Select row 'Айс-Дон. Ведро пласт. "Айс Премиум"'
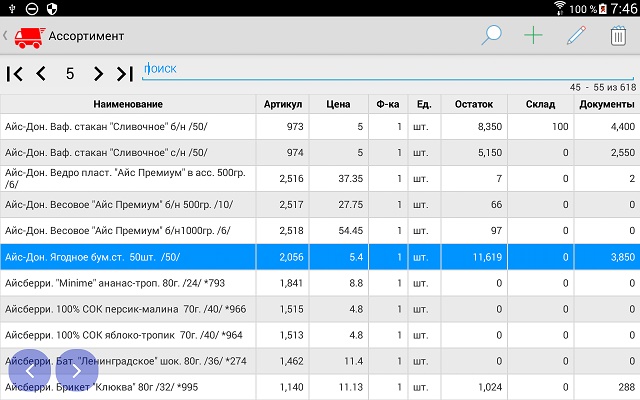 point(320,178)
